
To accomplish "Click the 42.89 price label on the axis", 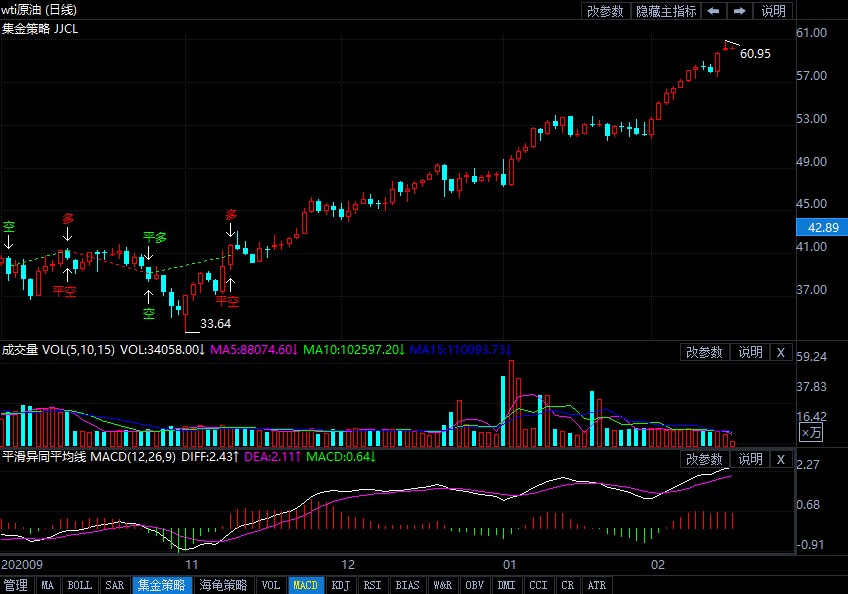I will (821, 228).
